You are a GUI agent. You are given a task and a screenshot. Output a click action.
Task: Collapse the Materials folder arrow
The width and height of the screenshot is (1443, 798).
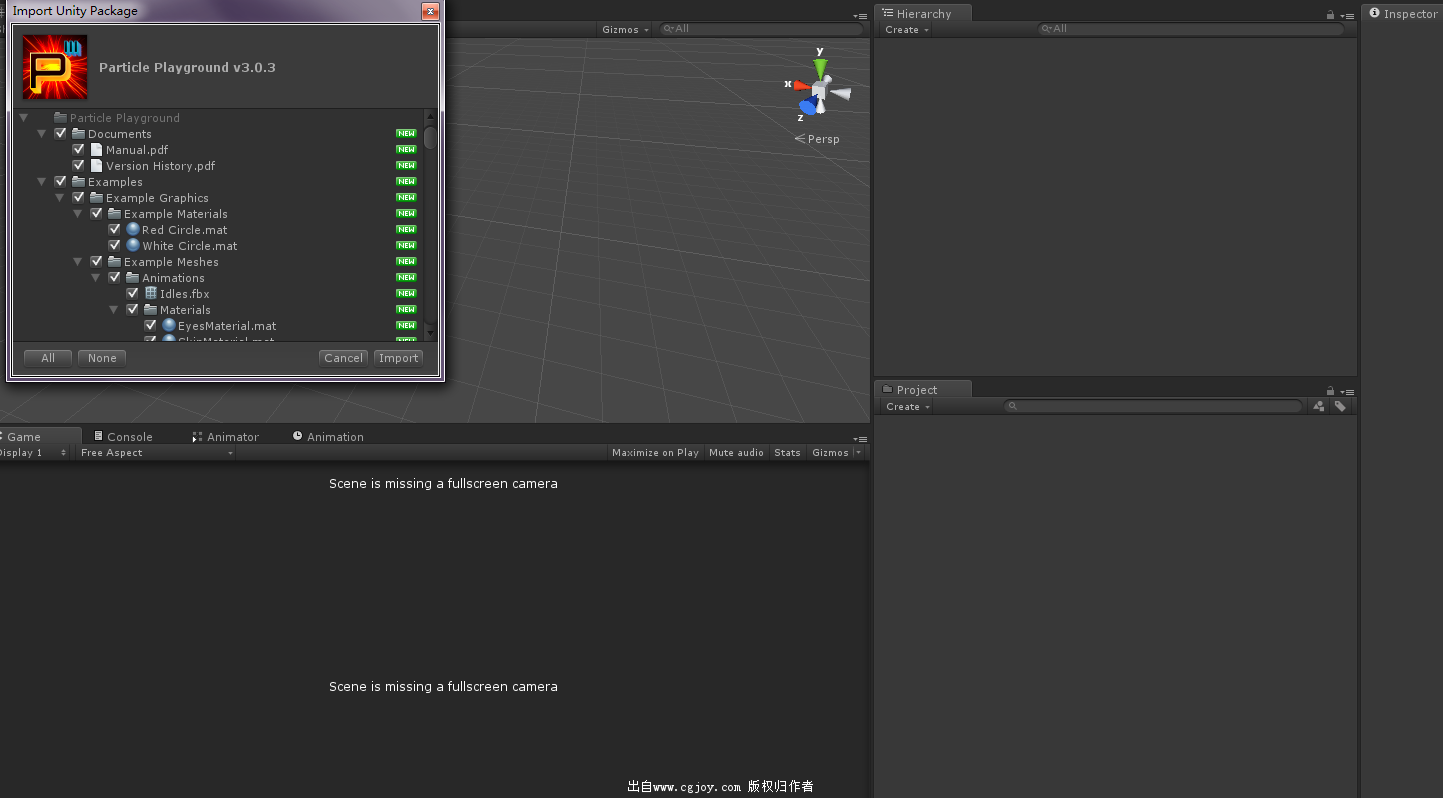(x=114, y=310)
